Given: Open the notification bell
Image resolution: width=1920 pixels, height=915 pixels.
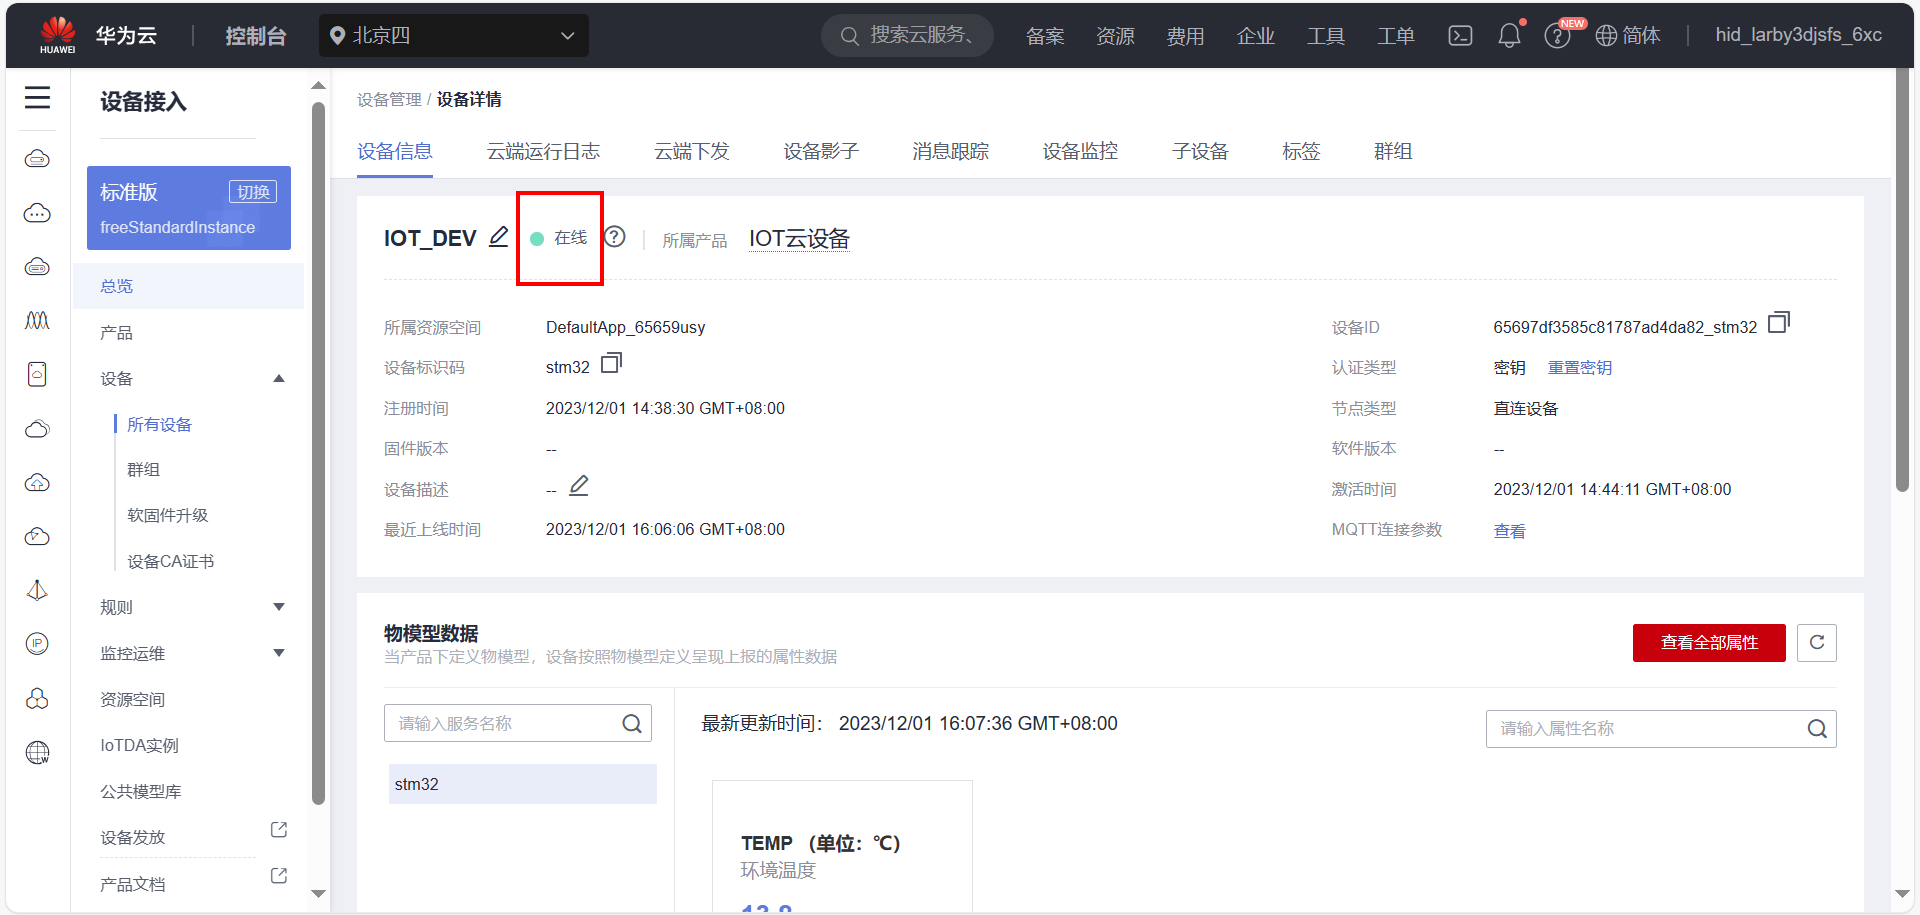Looking at the screenshot, I should [1509, 36].
